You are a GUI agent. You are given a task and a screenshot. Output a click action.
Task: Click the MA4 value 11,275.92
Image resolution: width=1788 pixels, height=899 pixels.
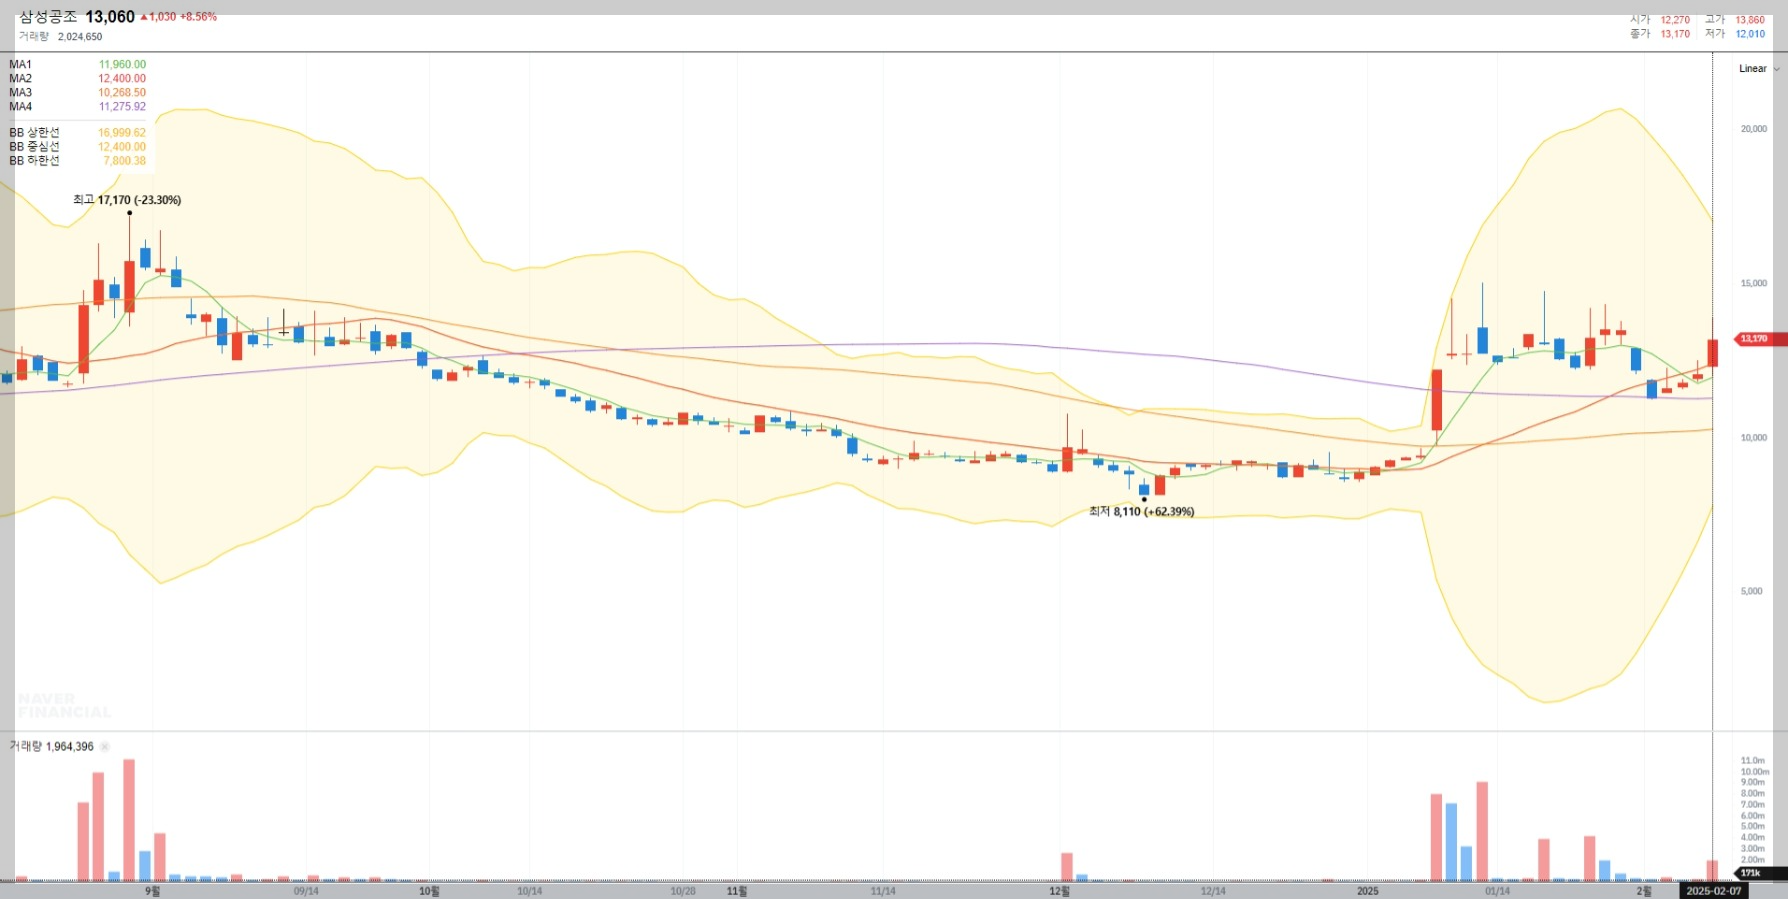click(x=122, y=107)
